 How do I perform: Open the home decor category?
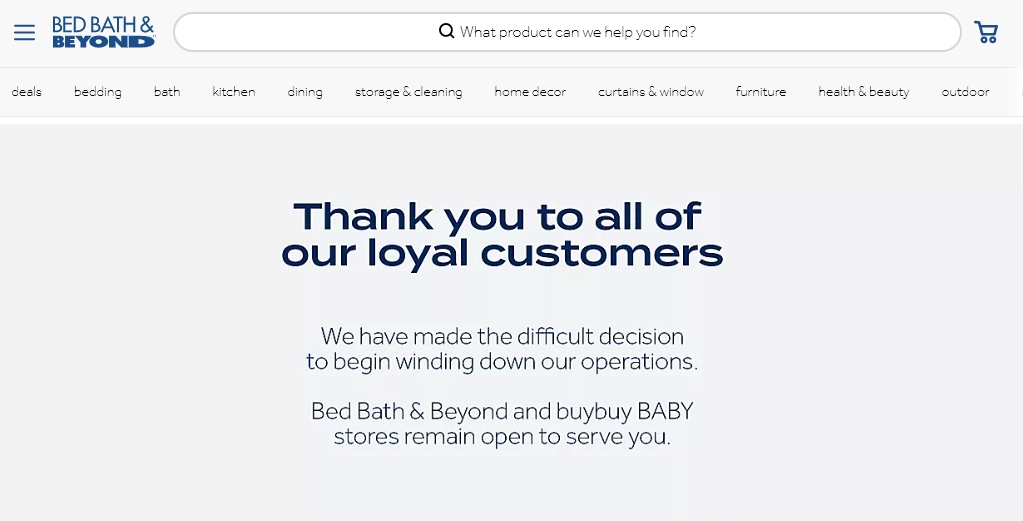(x=530, y=92)
